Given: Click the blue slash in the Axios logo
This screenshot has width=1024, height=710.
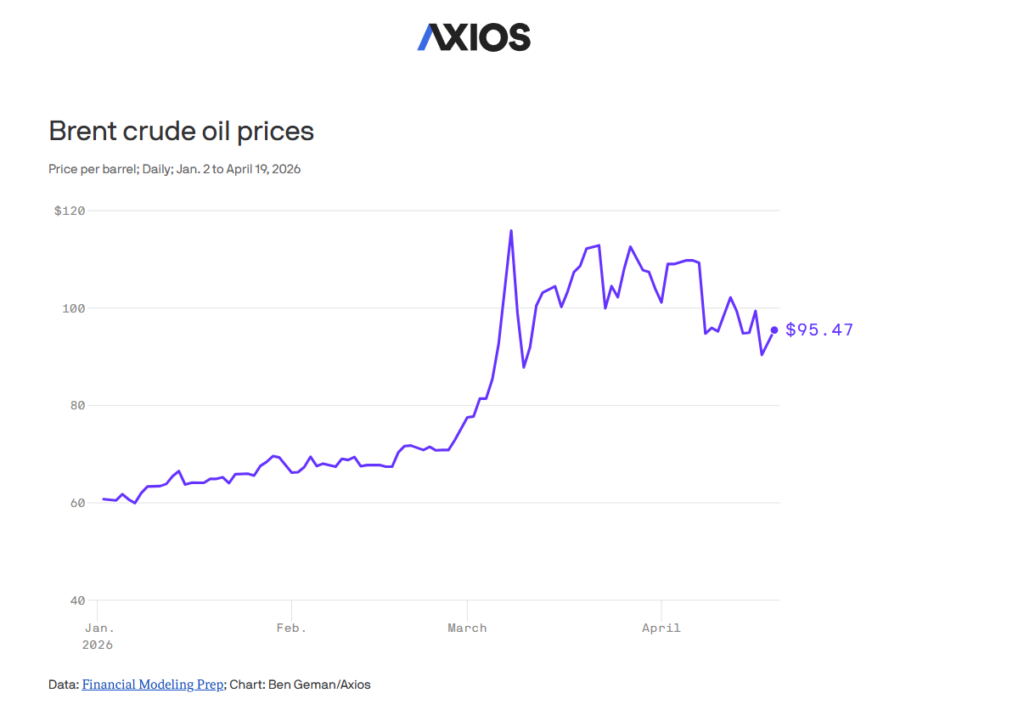Looking at the screenshot, I should pyautogui.click(x=428, y=37).
